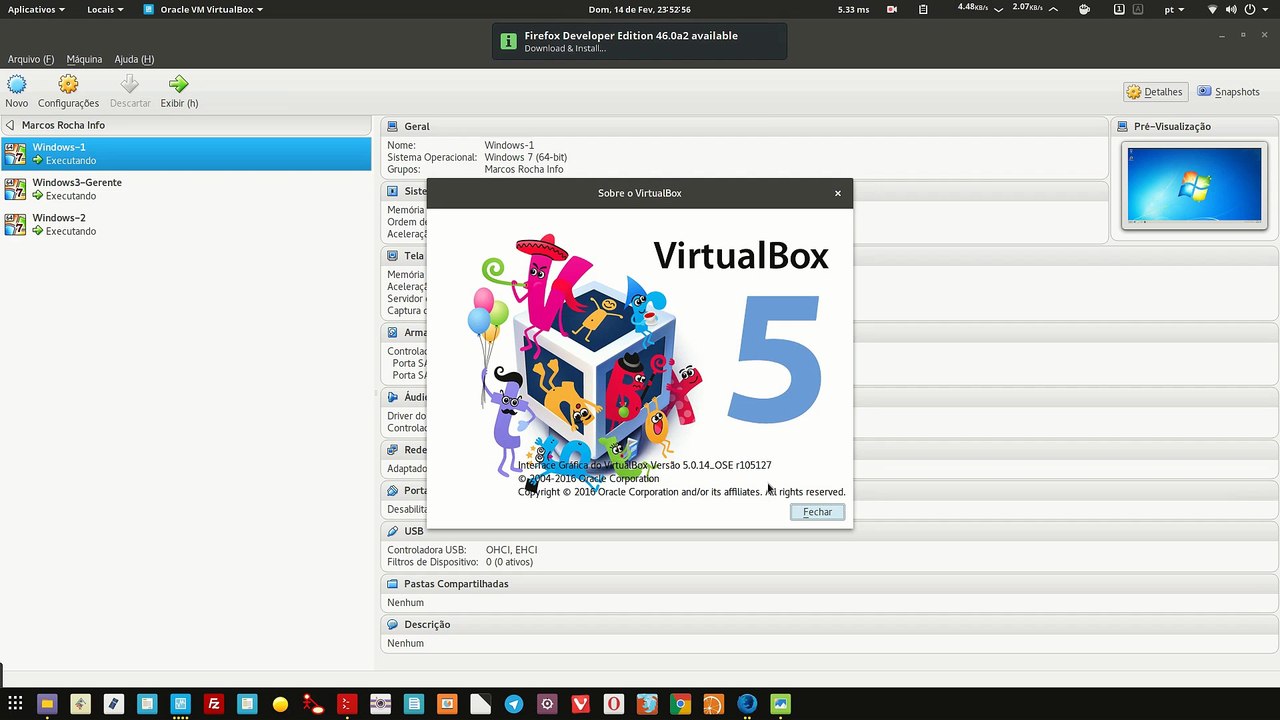1280x720 pixels.
Task: Open the Locais menu
Action: (105, 9)
